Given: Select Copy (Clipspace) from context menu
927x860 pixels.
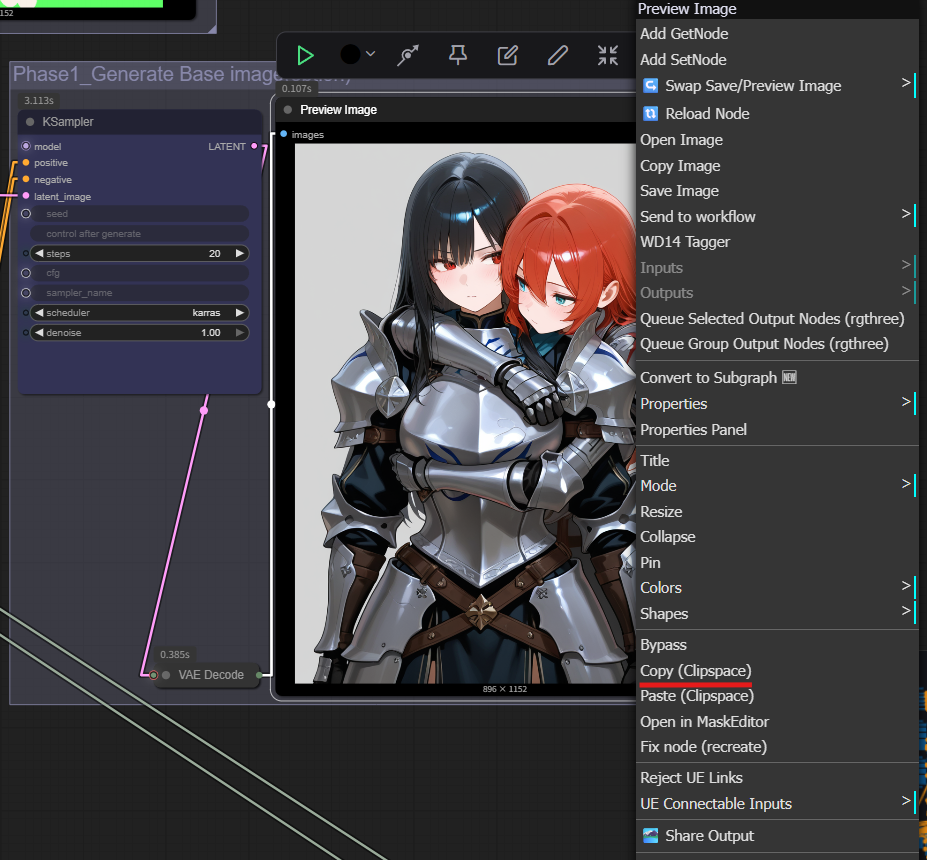Looking at the screenshot, I should [695, 670].
